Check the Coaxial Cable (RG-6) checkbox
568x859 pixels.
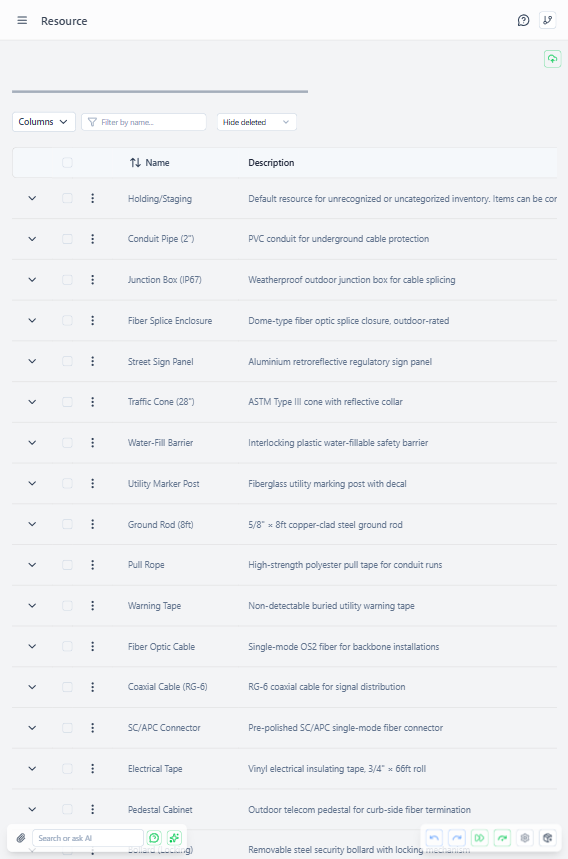coord(67,687)
